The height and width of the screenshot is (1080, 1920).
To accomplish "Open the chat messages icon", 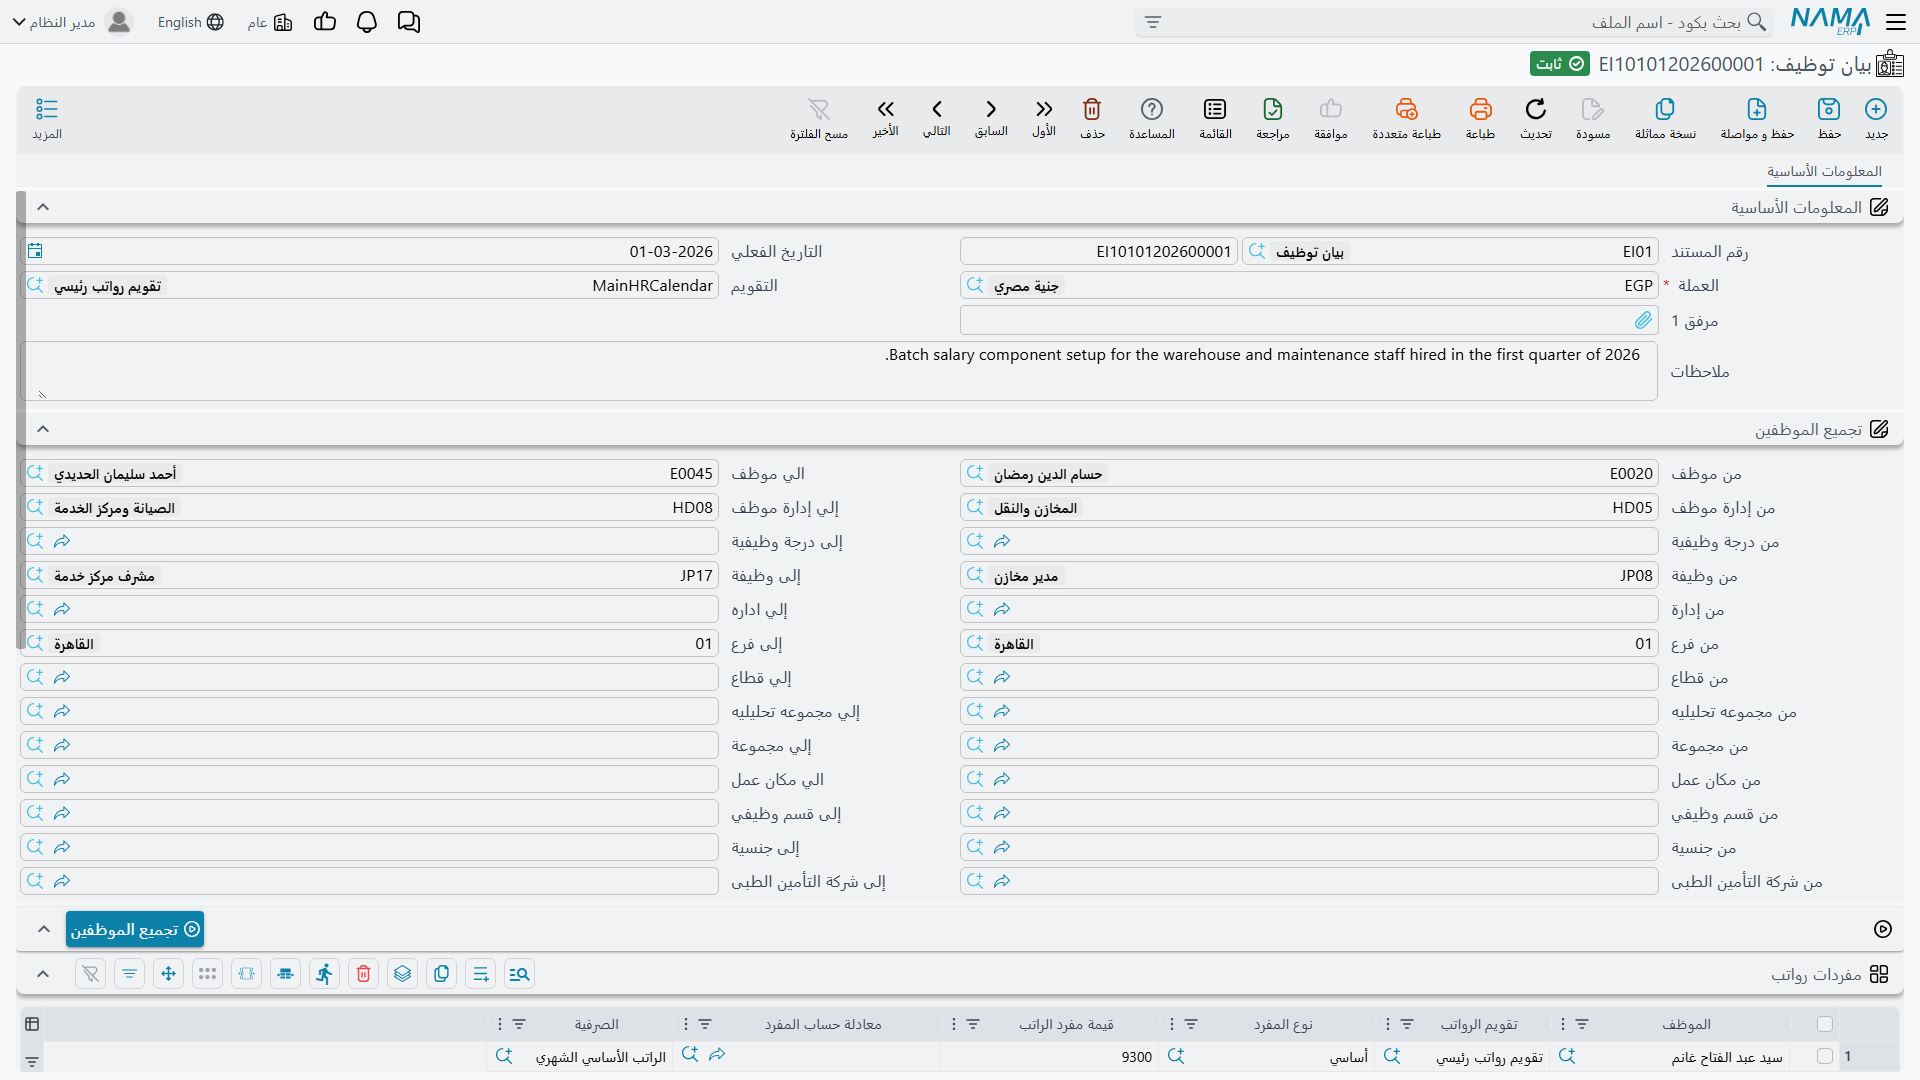I will (409, 22).
